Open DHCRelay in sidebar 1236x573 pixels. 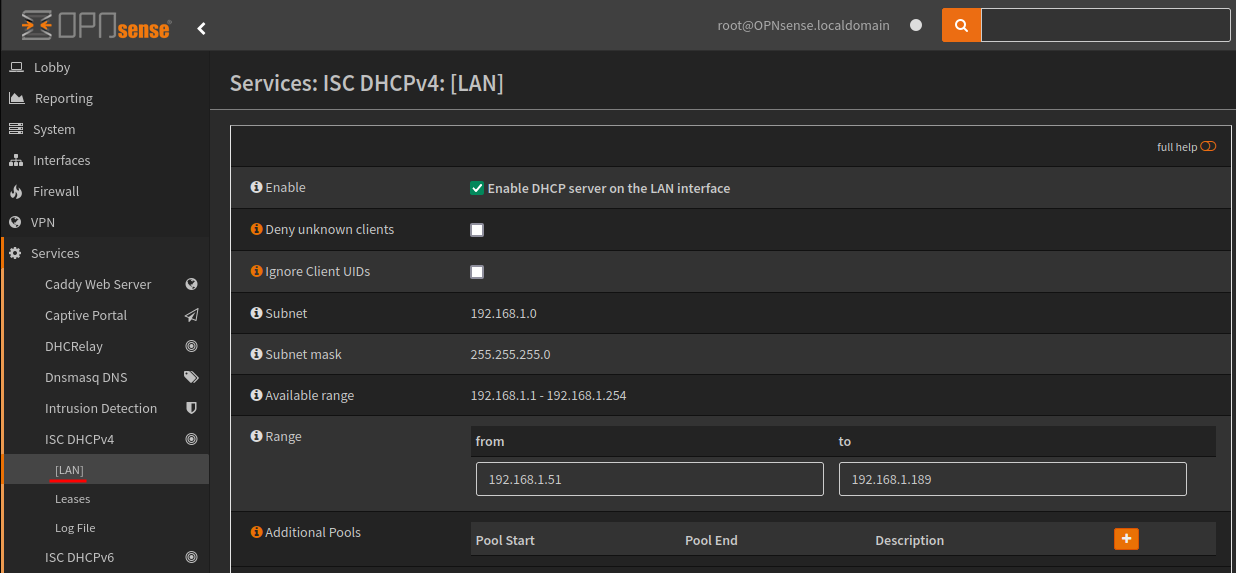(74, 346)
